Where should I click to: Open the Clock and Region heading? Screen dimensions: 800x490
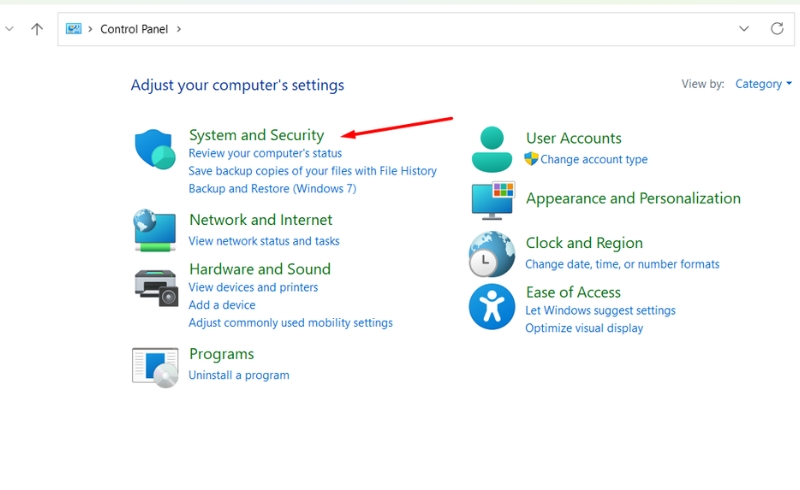coord(584,243)
